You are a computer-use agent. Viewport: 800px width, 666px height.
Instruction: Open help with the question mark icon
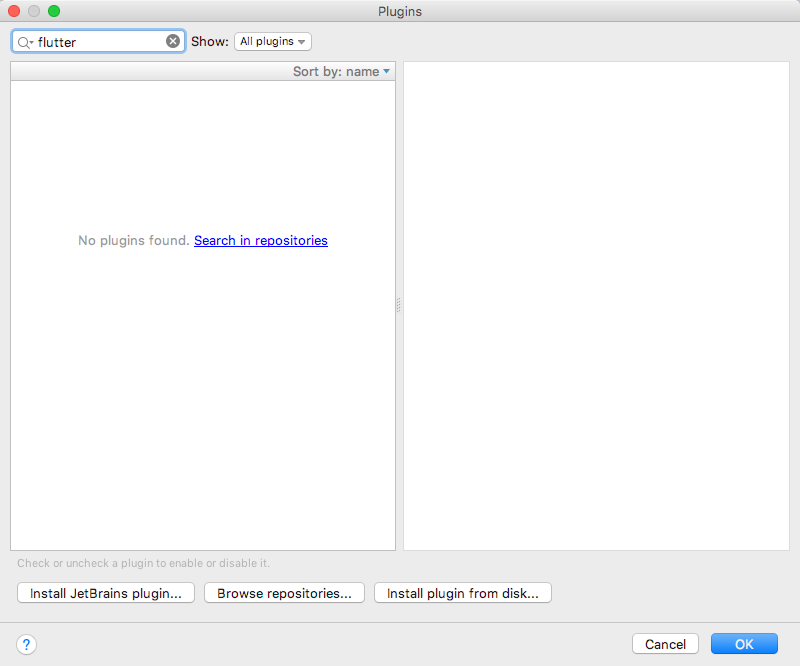pos(27,644)
